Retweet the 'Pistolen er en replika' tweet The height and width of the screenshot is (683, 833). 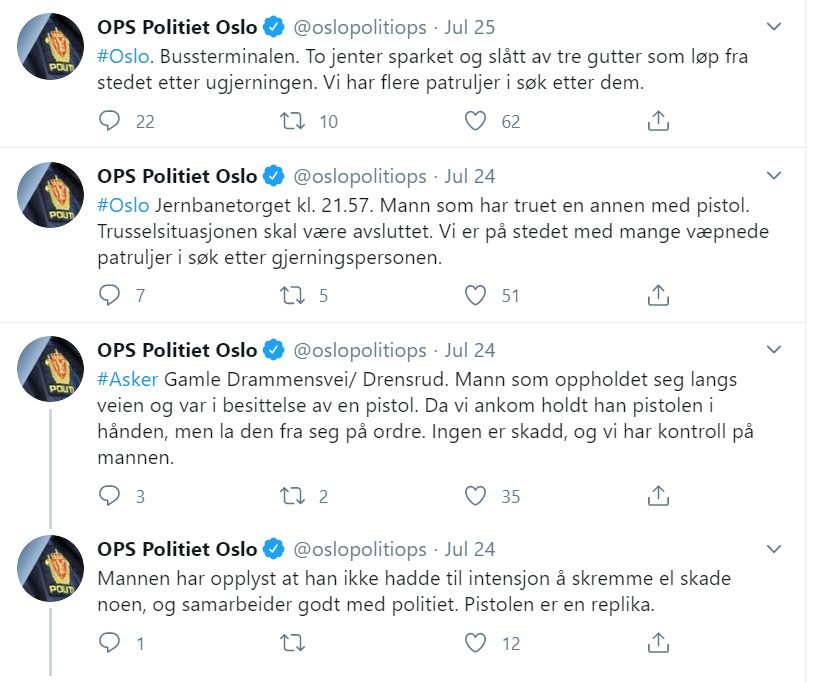(294, 643)
